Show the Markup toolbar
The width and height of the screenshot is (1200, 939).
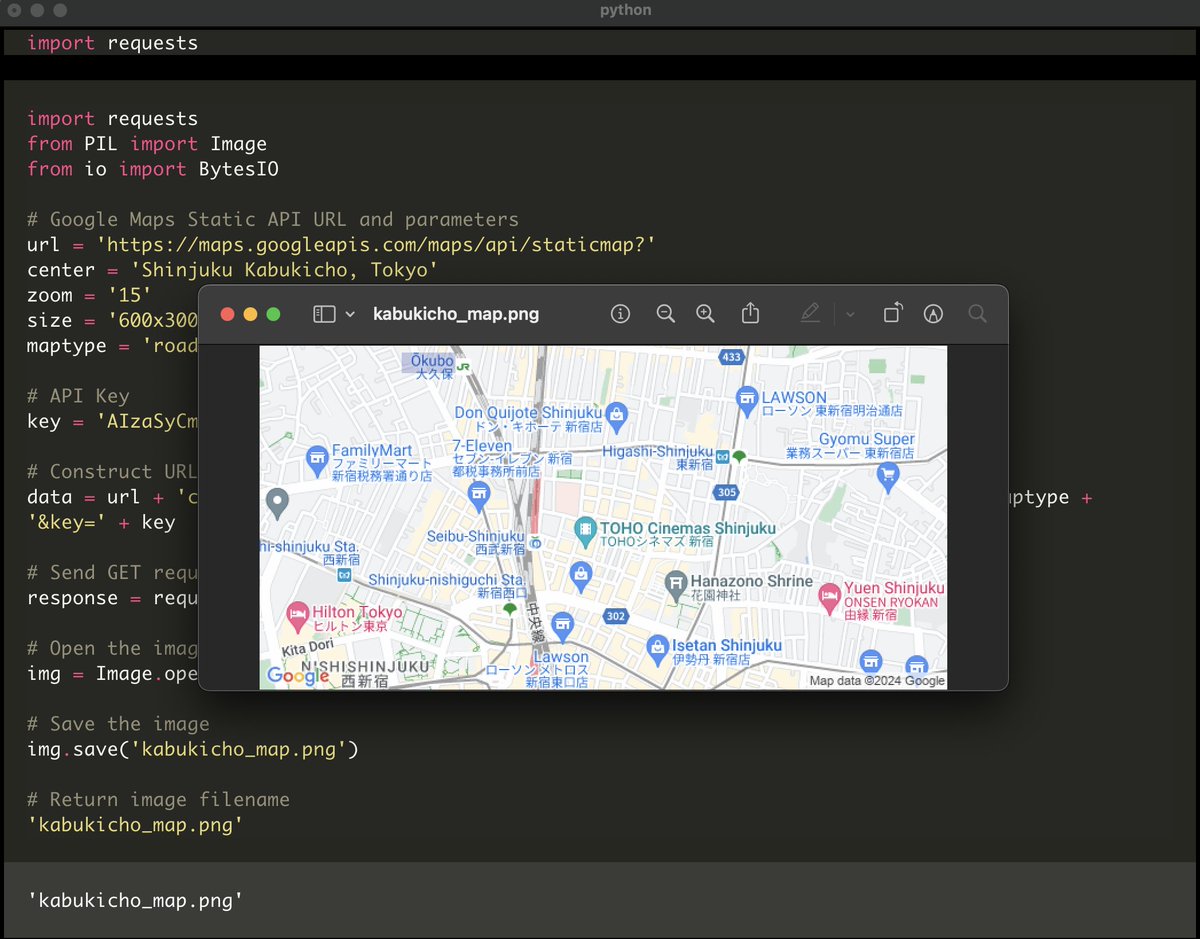(x=933, y=314)
